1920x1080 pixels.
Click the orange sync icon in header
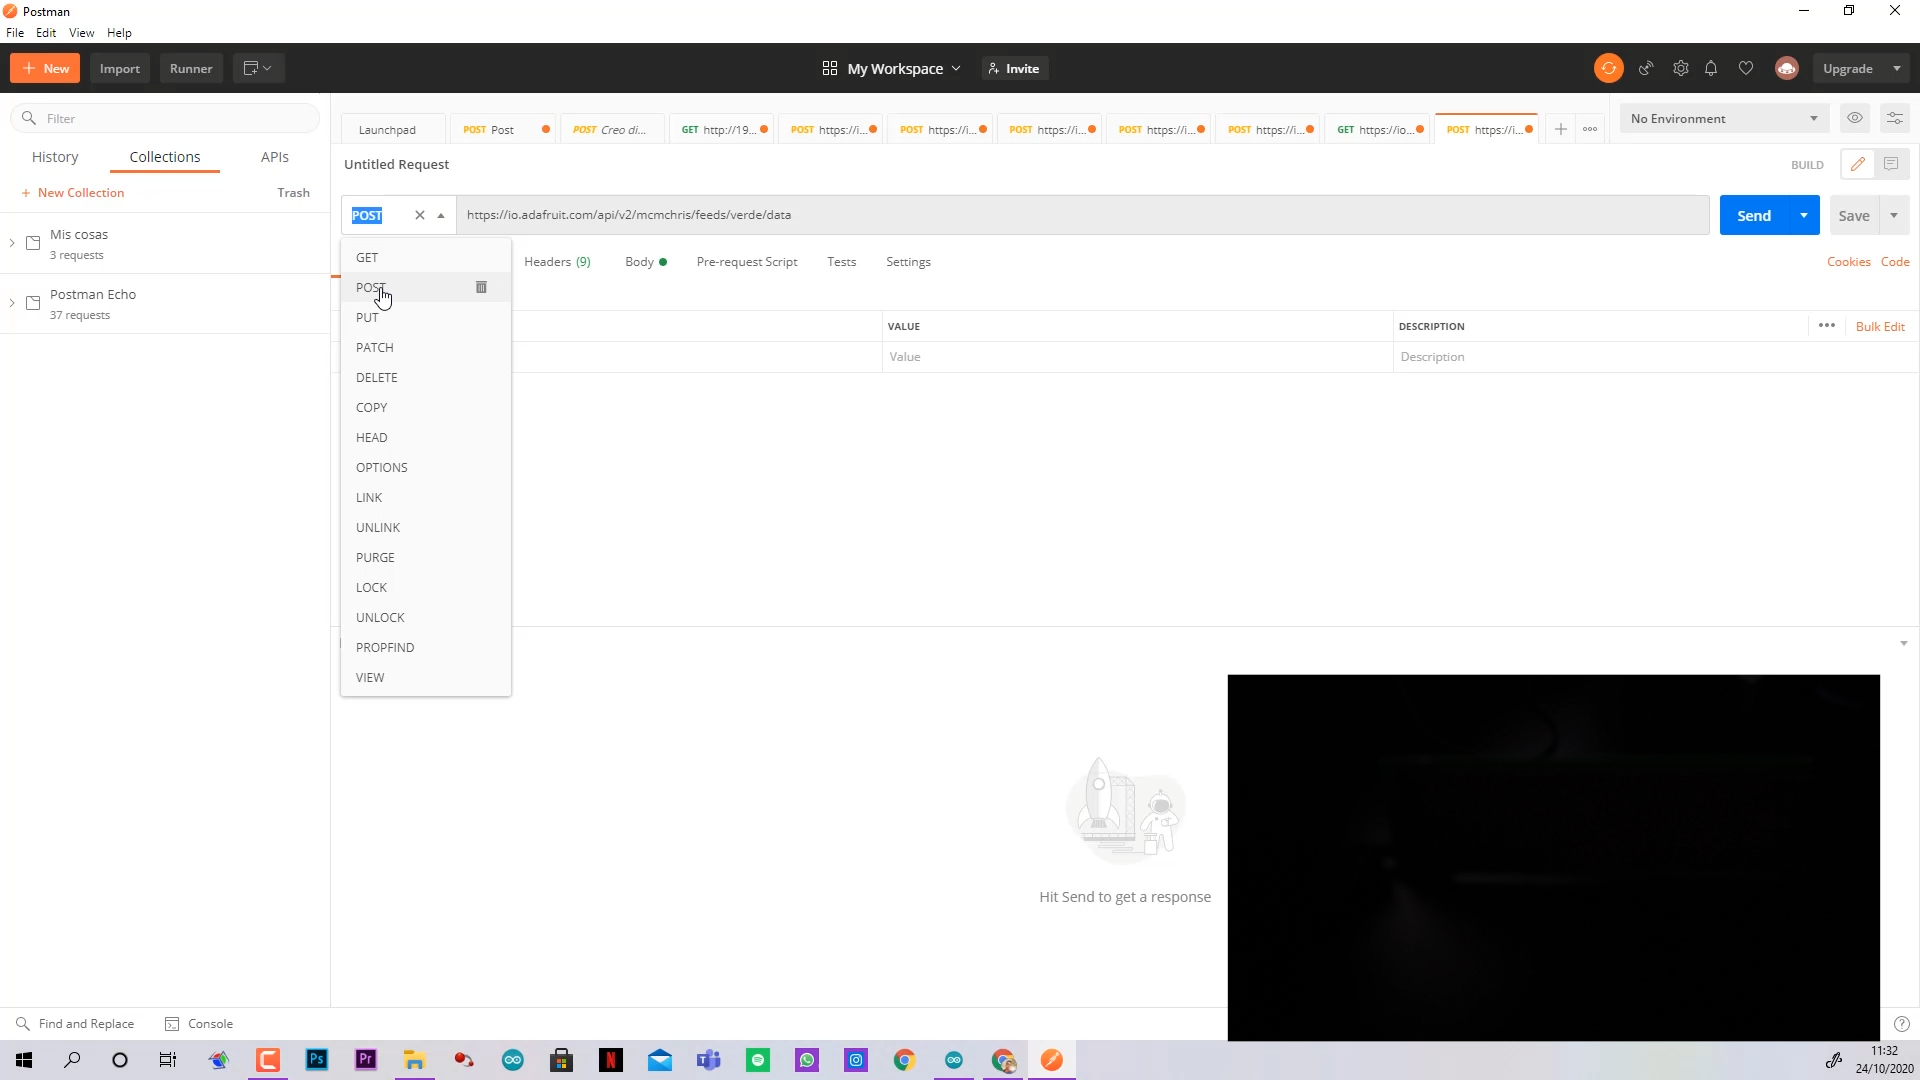1608,68
